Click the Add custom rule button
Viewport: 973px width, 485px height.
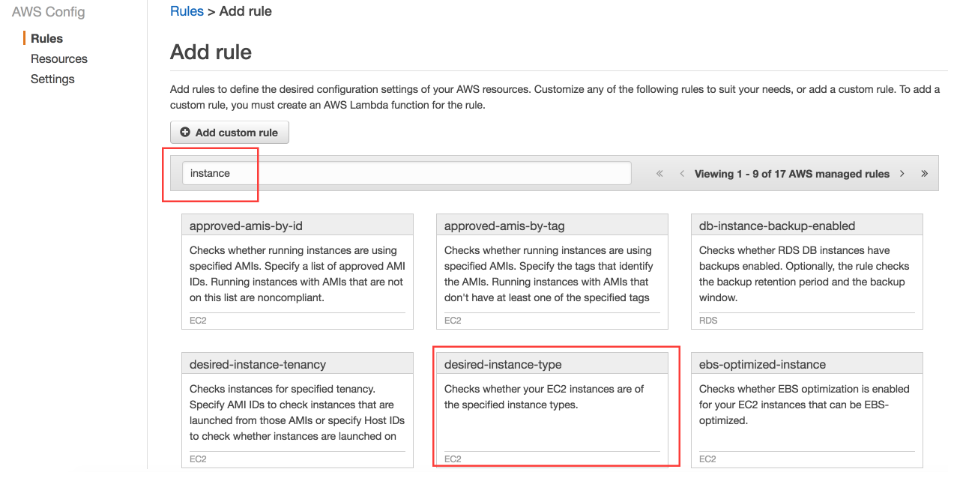(229, 132)
